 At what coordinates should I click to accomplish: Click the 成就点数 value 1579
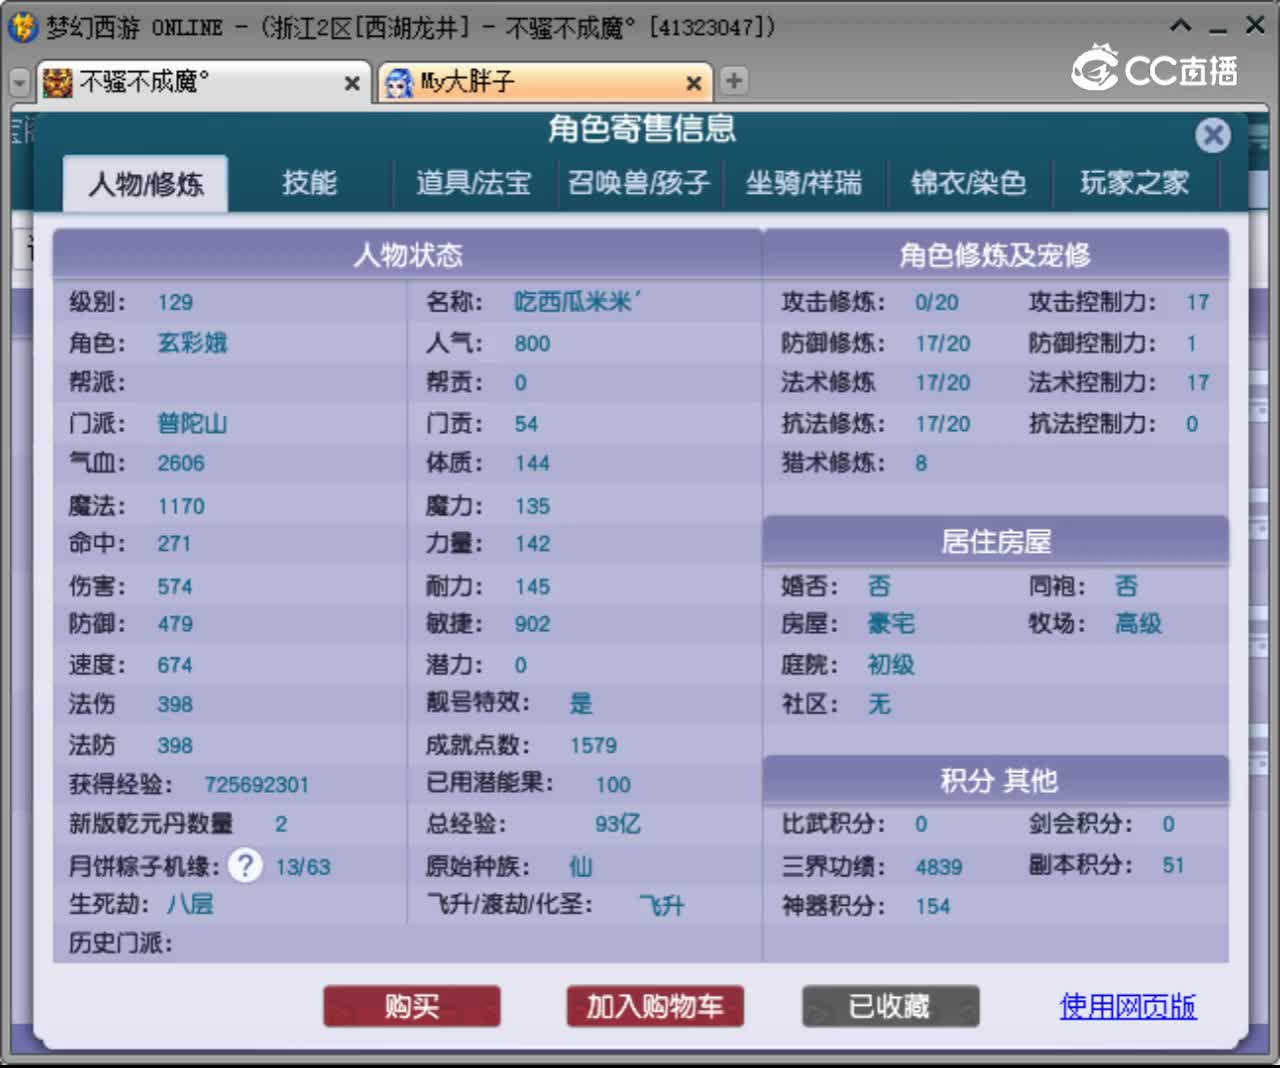[x=593, y=746]
